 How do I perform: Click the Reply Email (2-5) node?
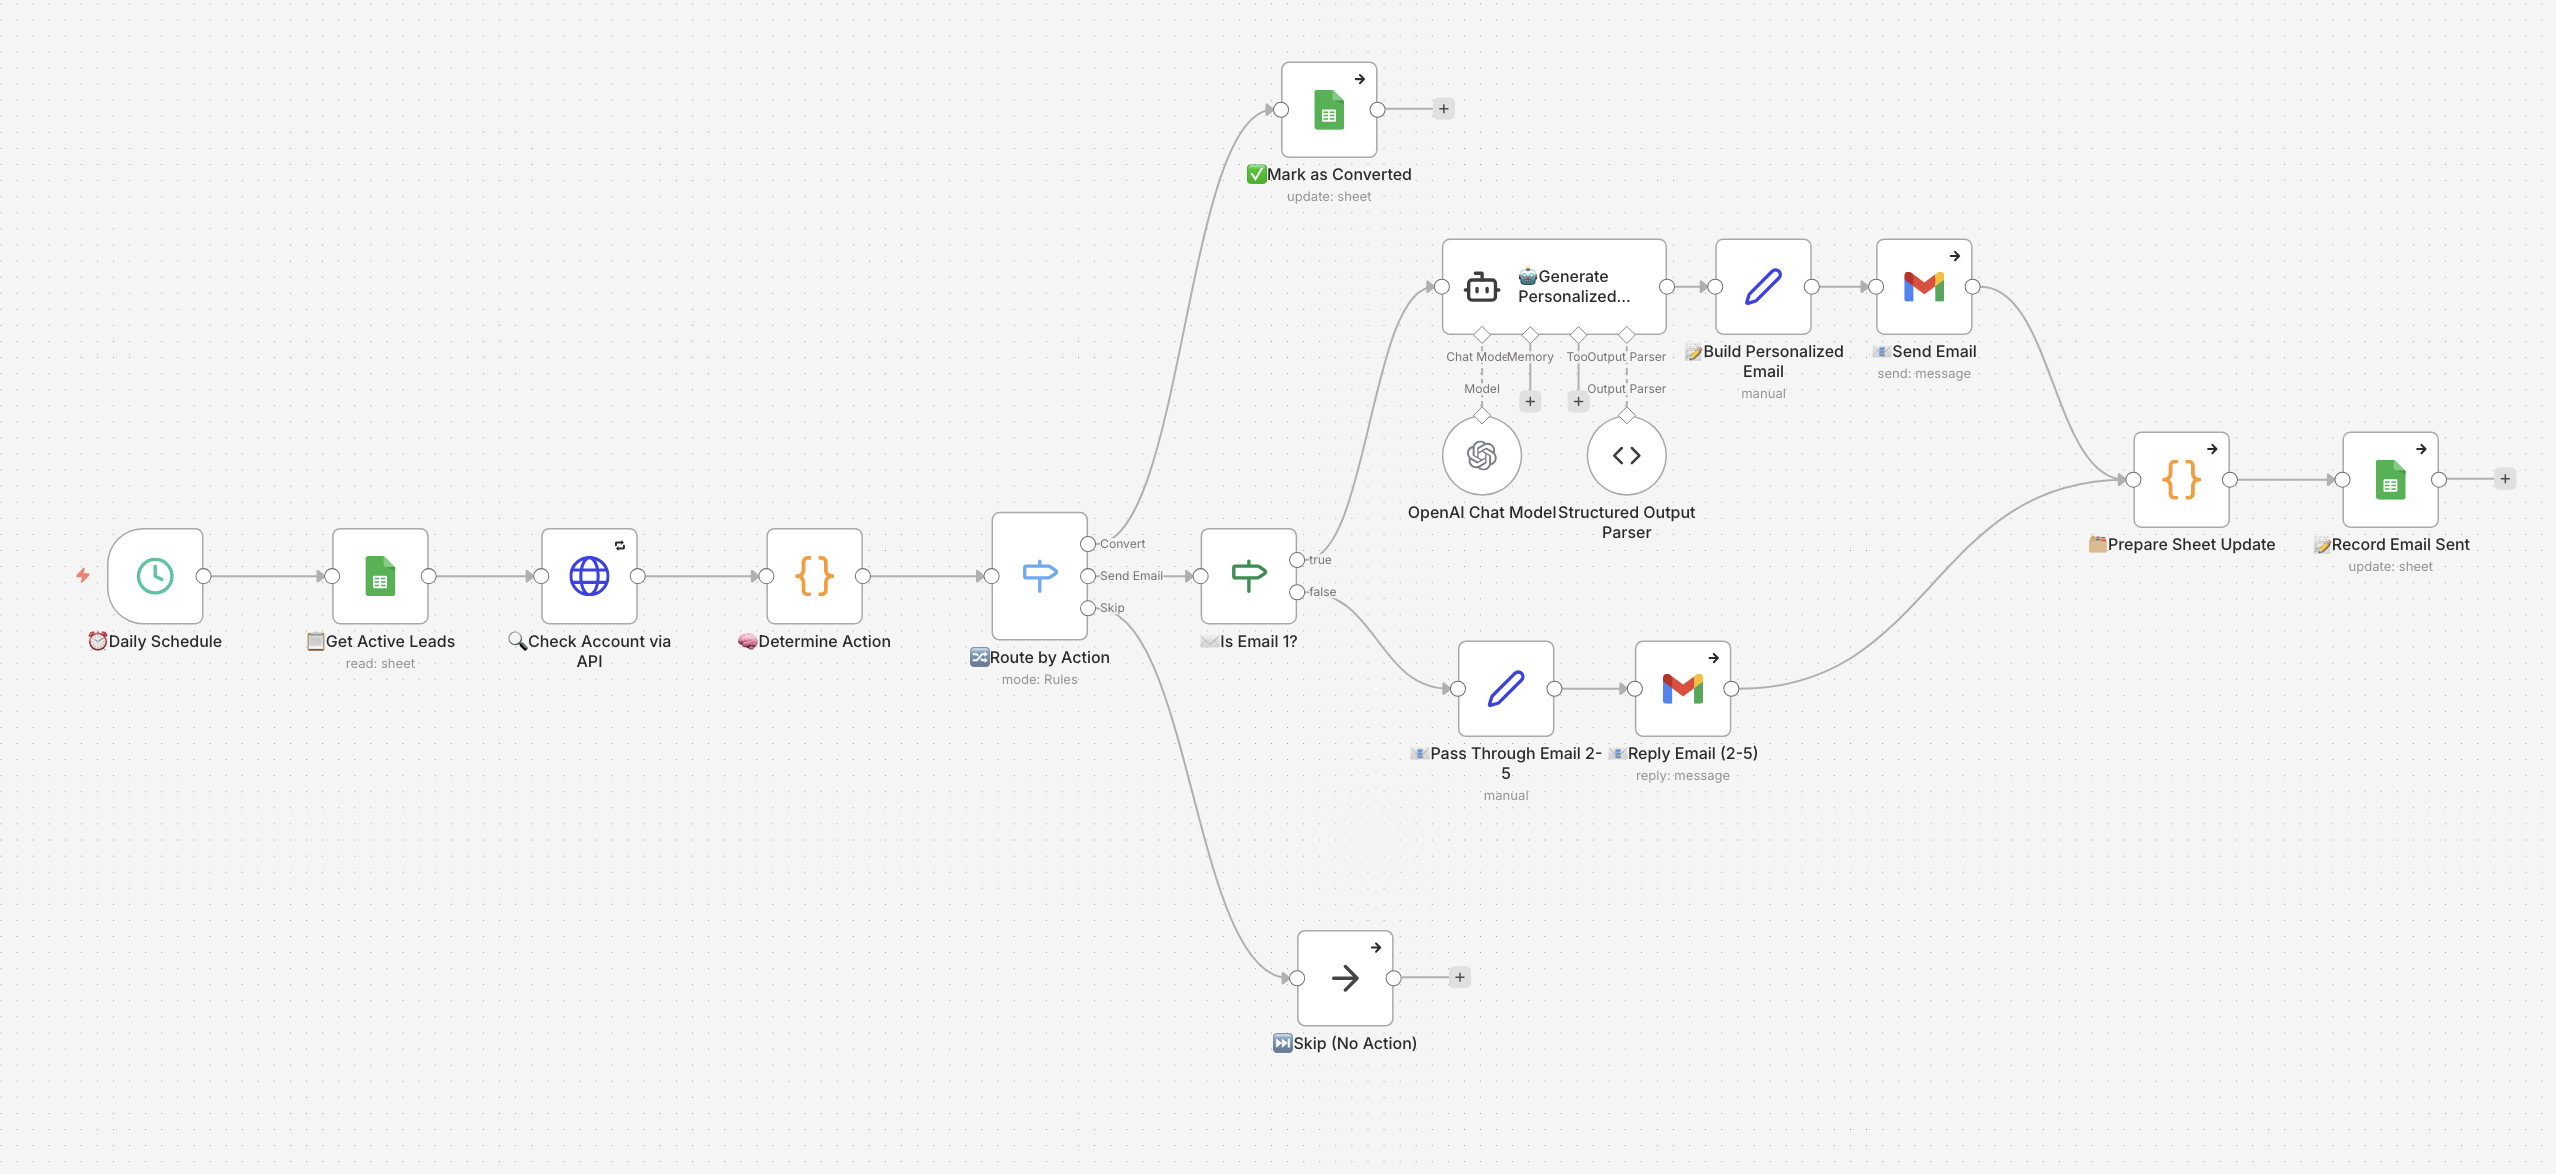click(1682, 687)
